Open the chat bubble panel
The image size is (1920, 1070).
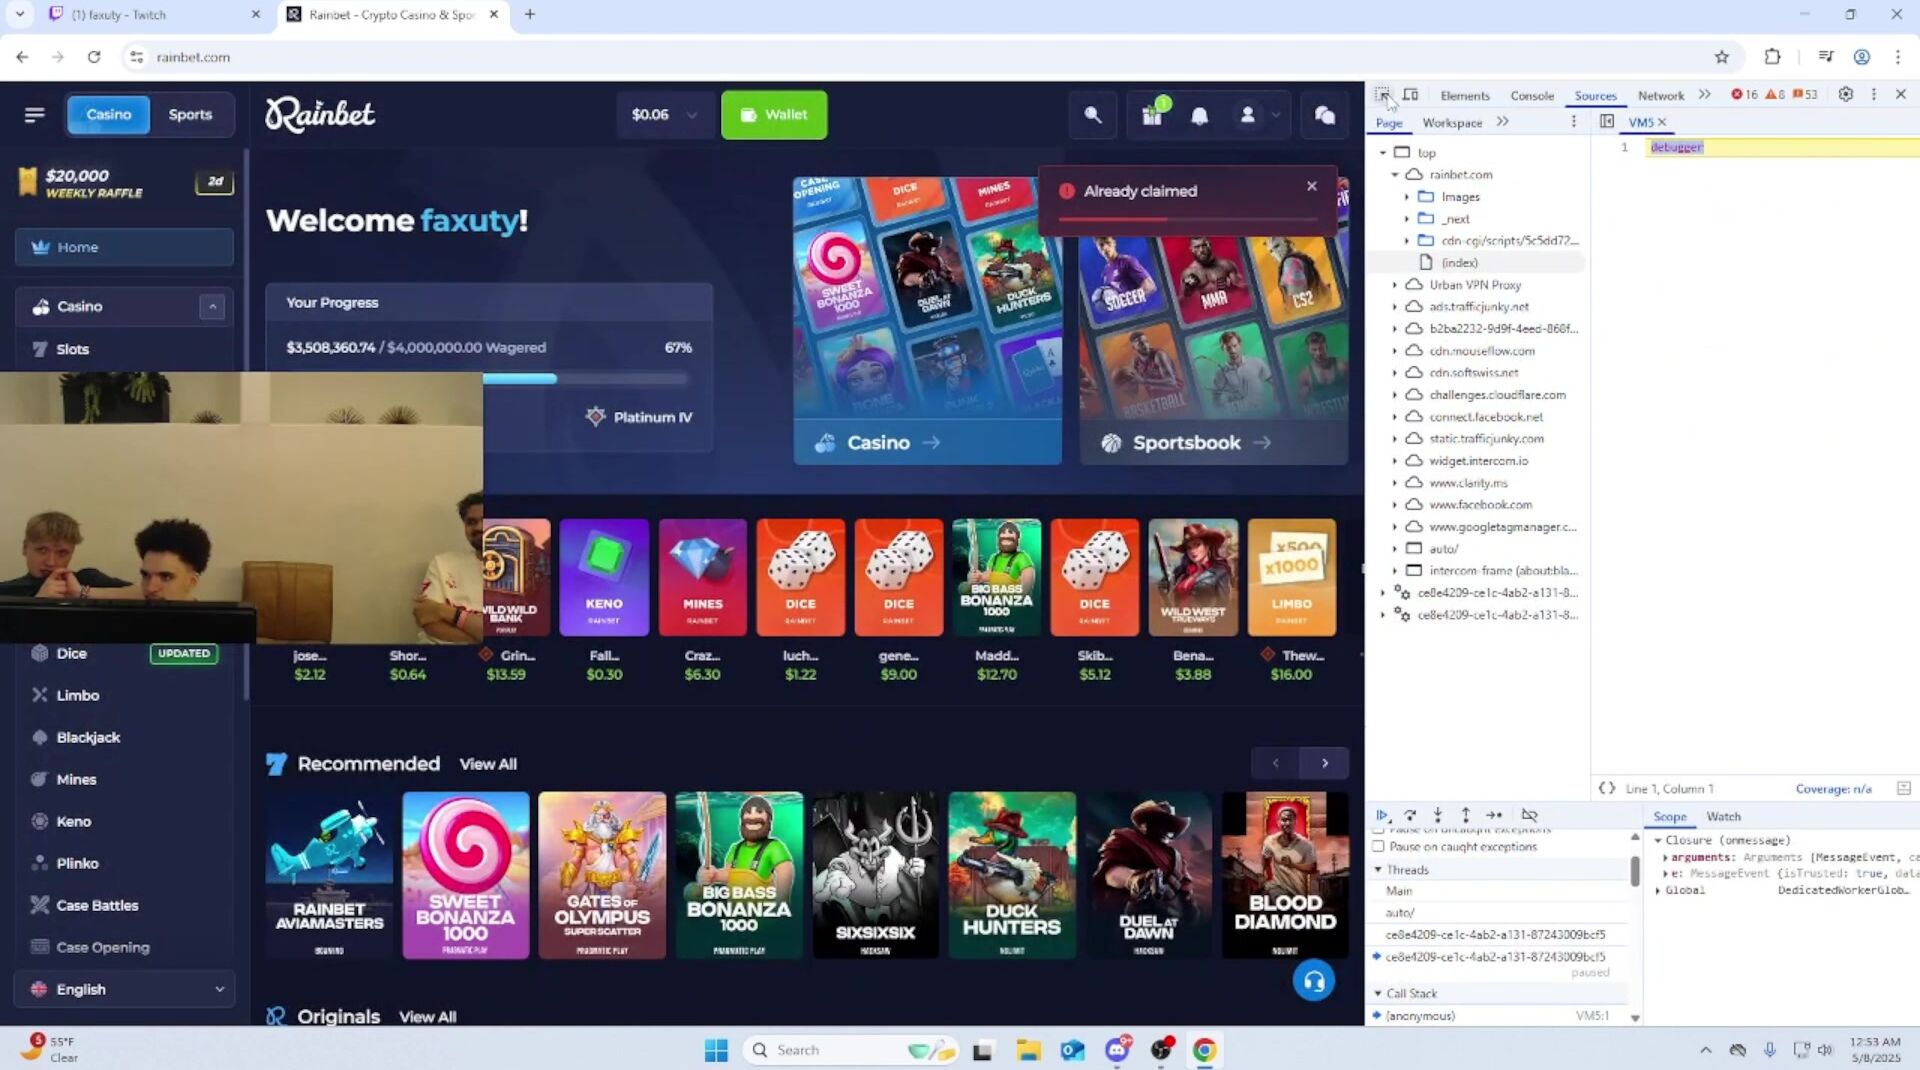coord(1324,115)
